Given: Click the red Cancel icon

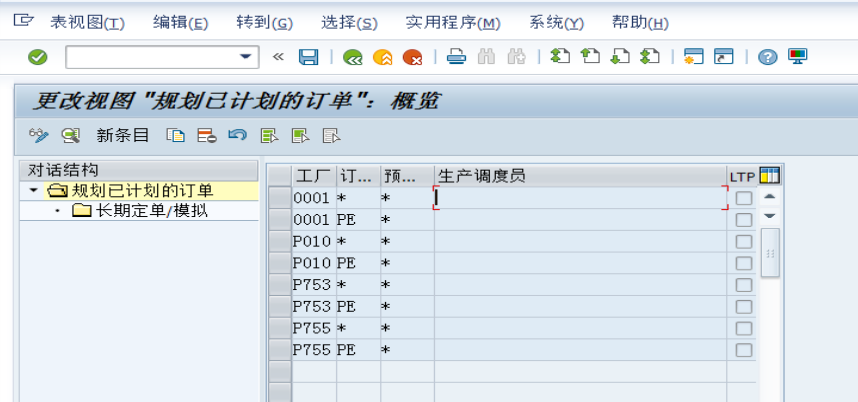Looking at the screenshot, I should click(412, 57).
